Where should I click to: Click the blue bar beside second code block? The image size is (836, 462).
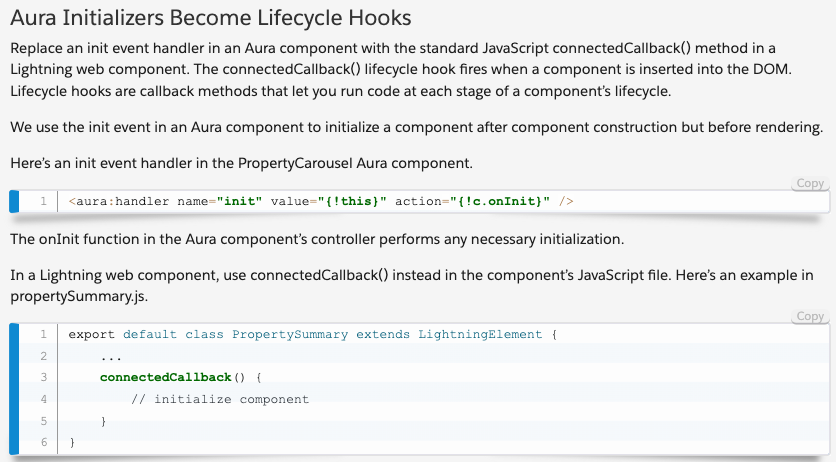coord(14,388)
